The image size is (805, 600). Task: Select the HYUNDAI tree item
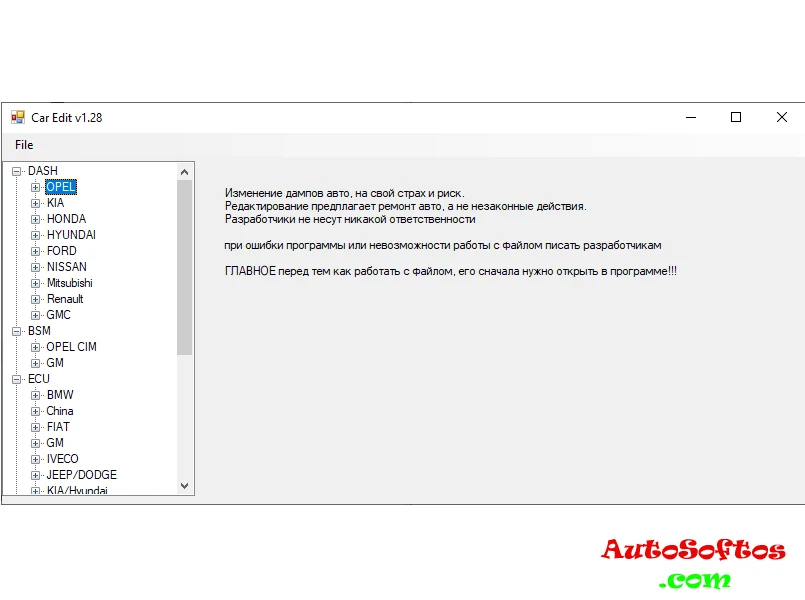[71, 235]
